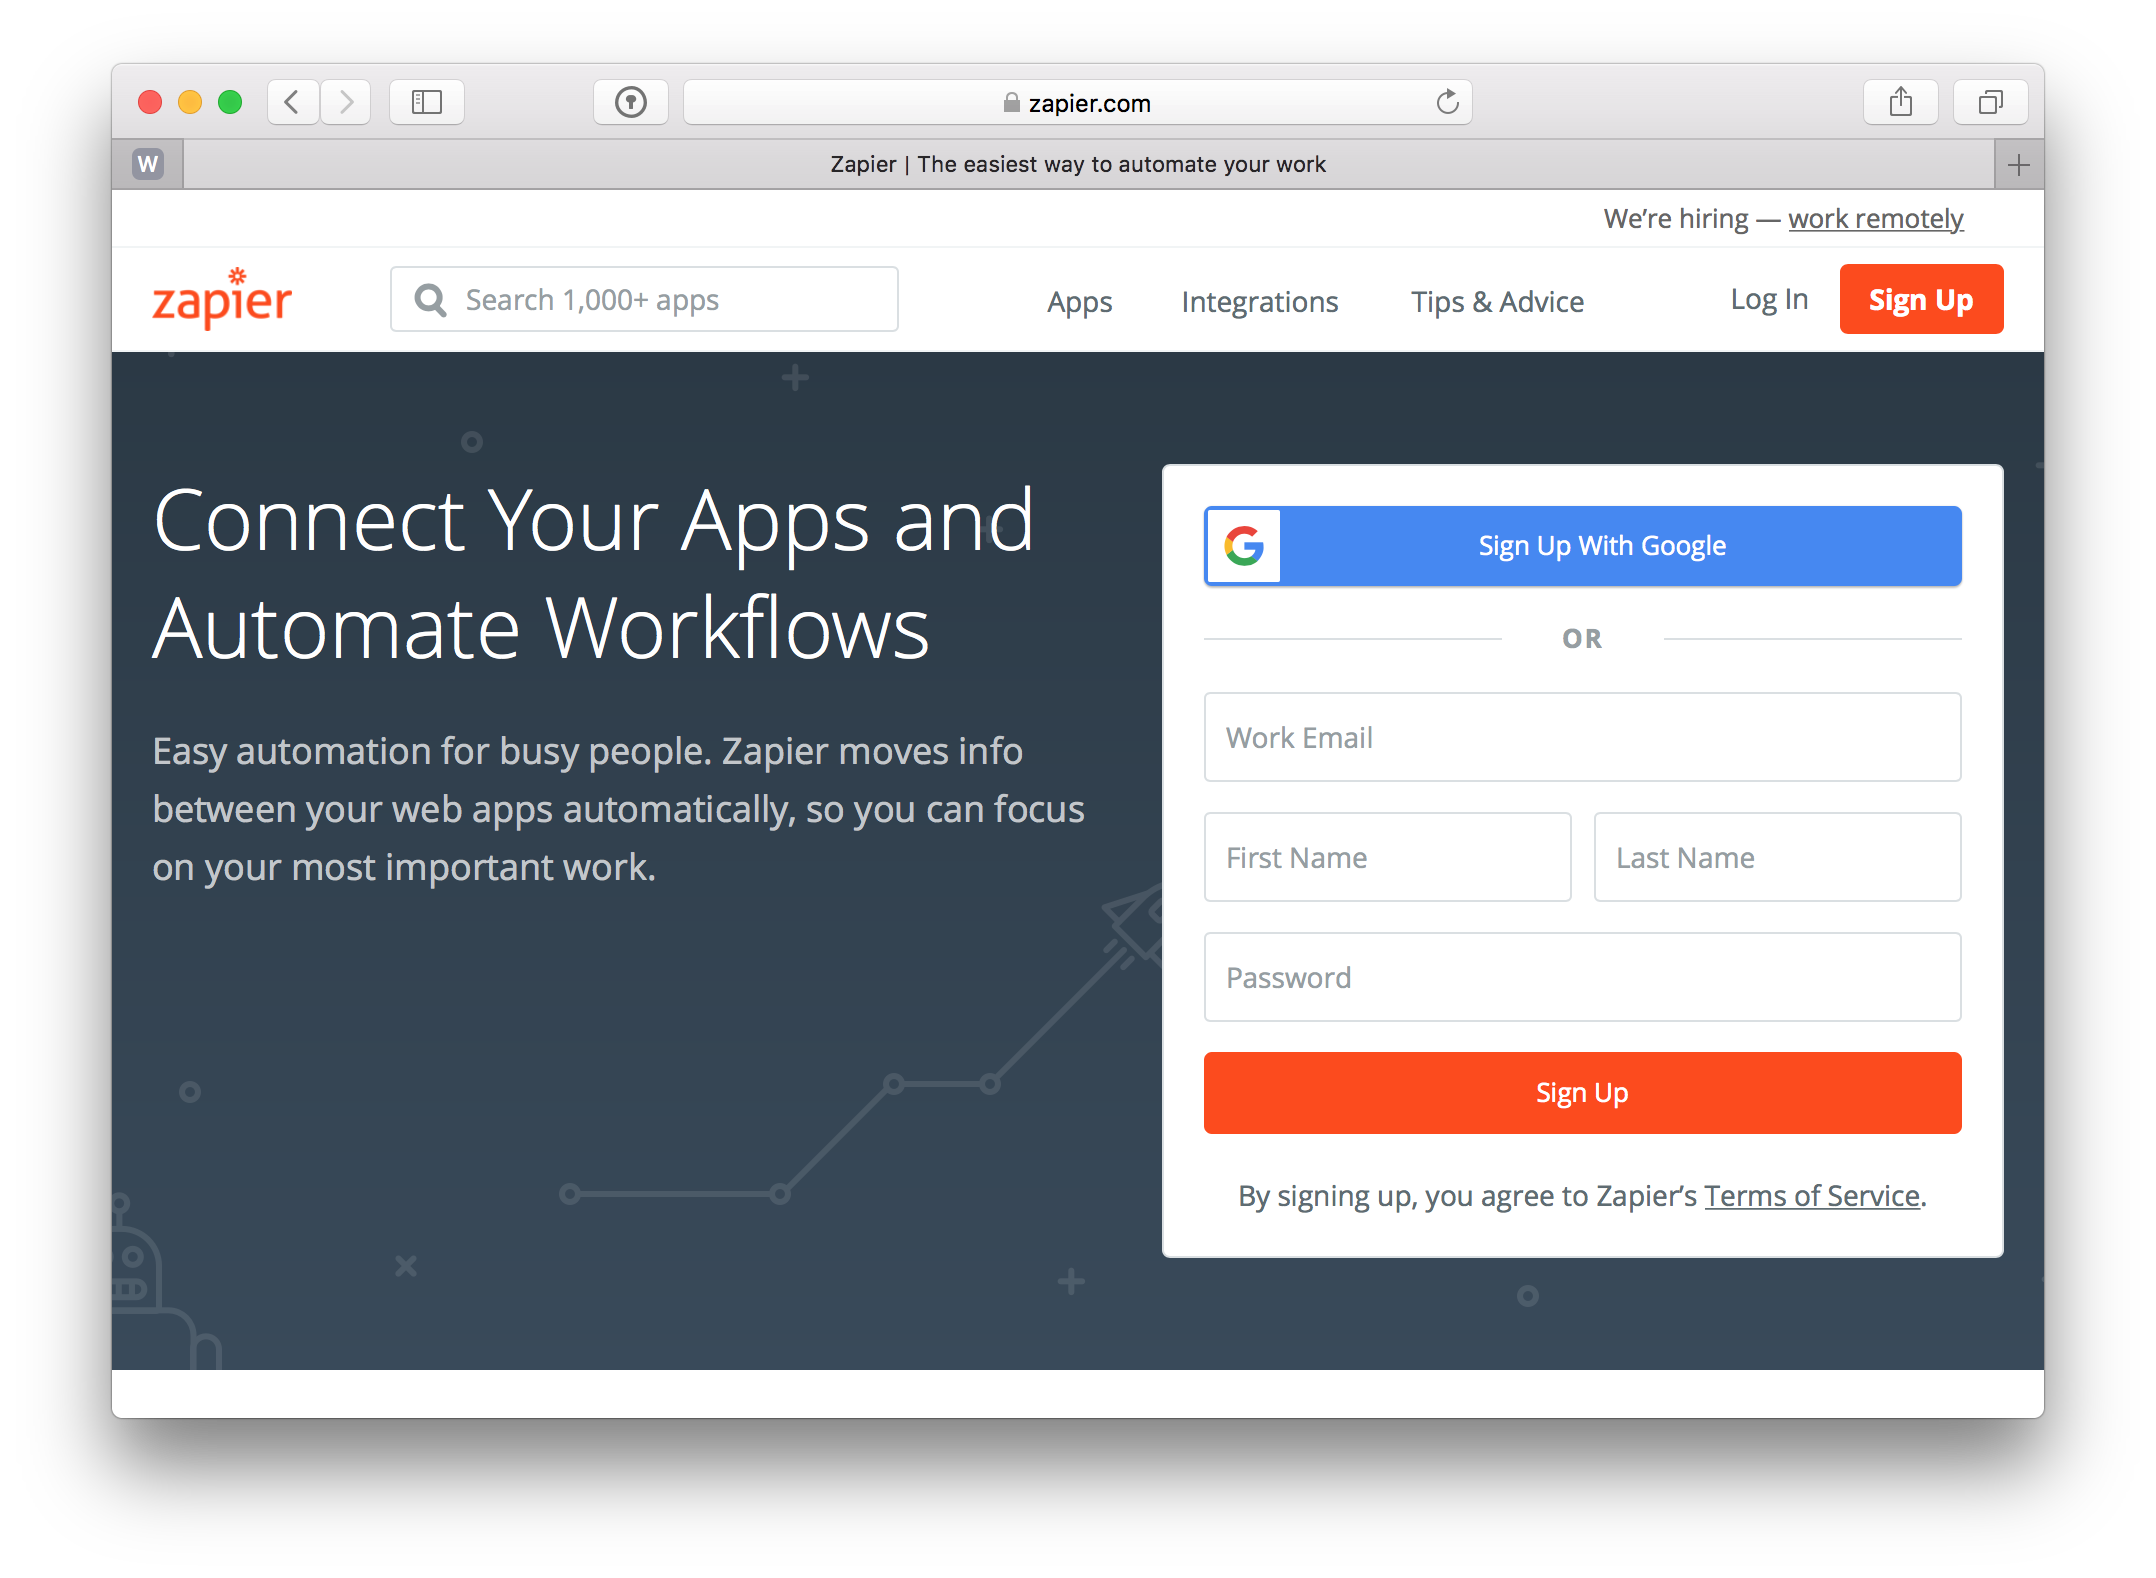Show all tabs overview icon
Image resolution: width=2156 pixels, height=1578 pixels.
coord(1991,102)
